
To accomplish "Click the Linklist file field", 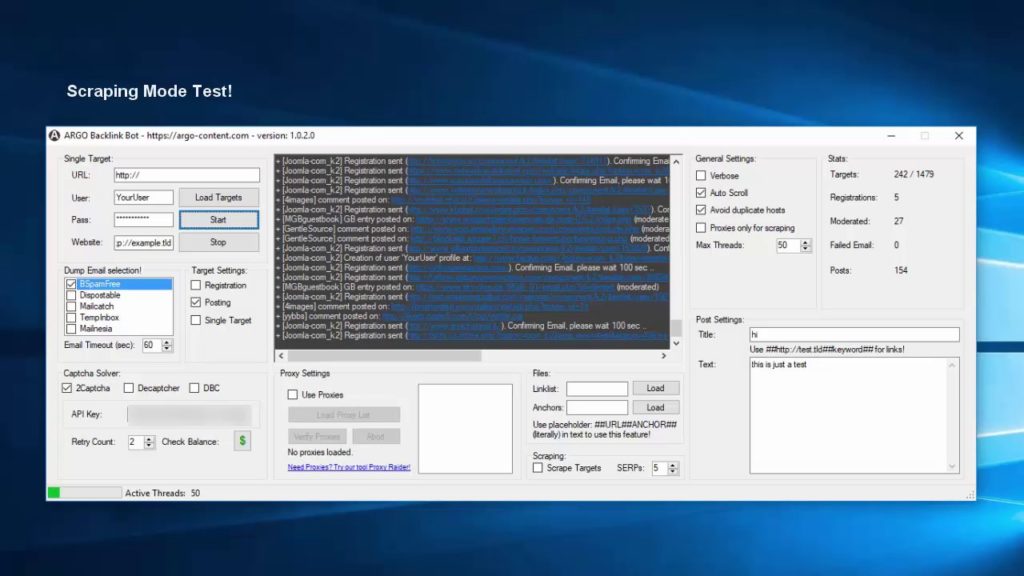I will (597, 389).
